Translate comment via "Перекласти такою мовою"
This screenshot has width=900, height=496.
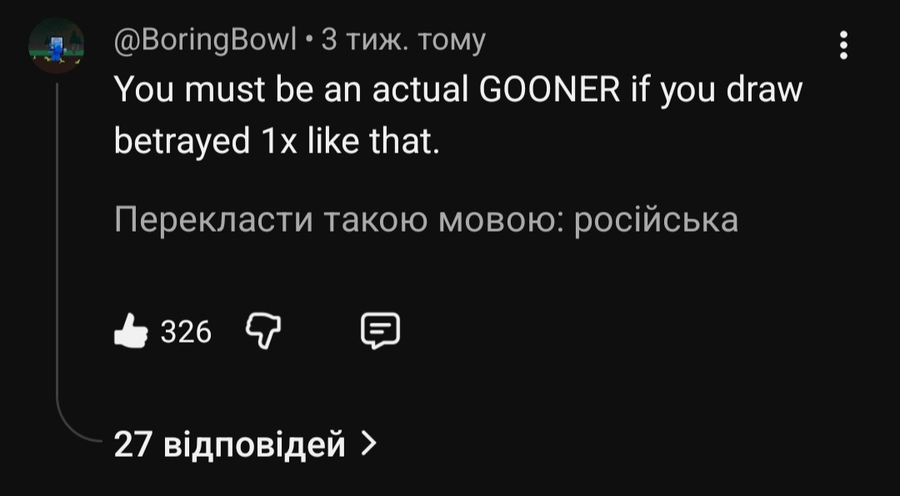coord(426,219)
